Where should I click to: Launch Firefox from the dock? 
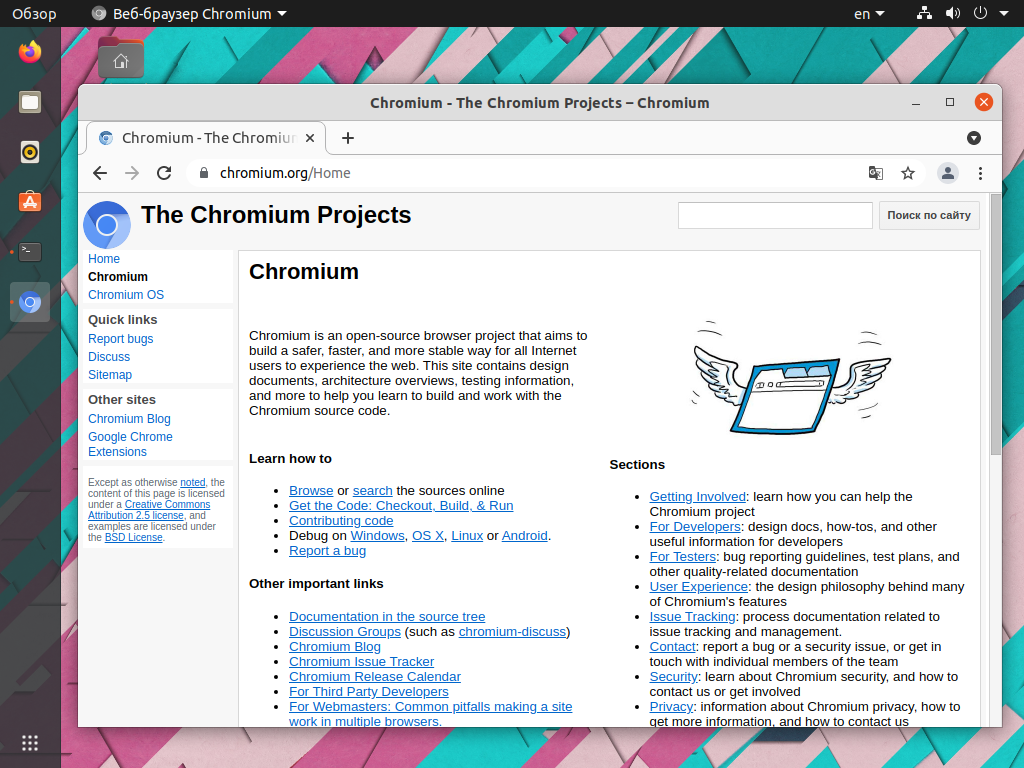click(30, 52)
